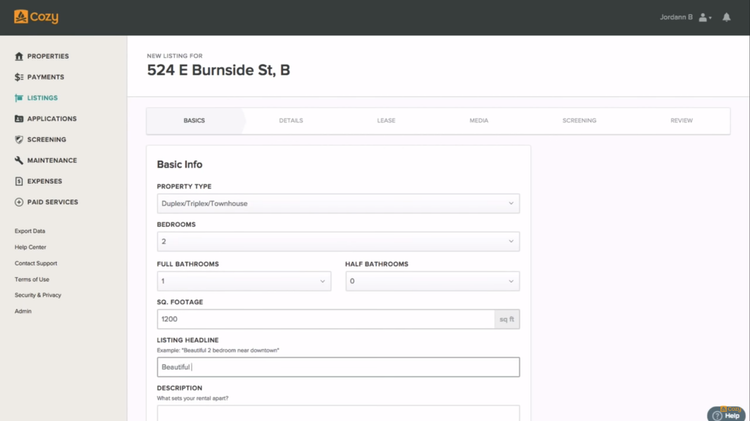Screen dimensions: 750x421
Task: Open notifications bell icon
Action: point(726,17)
